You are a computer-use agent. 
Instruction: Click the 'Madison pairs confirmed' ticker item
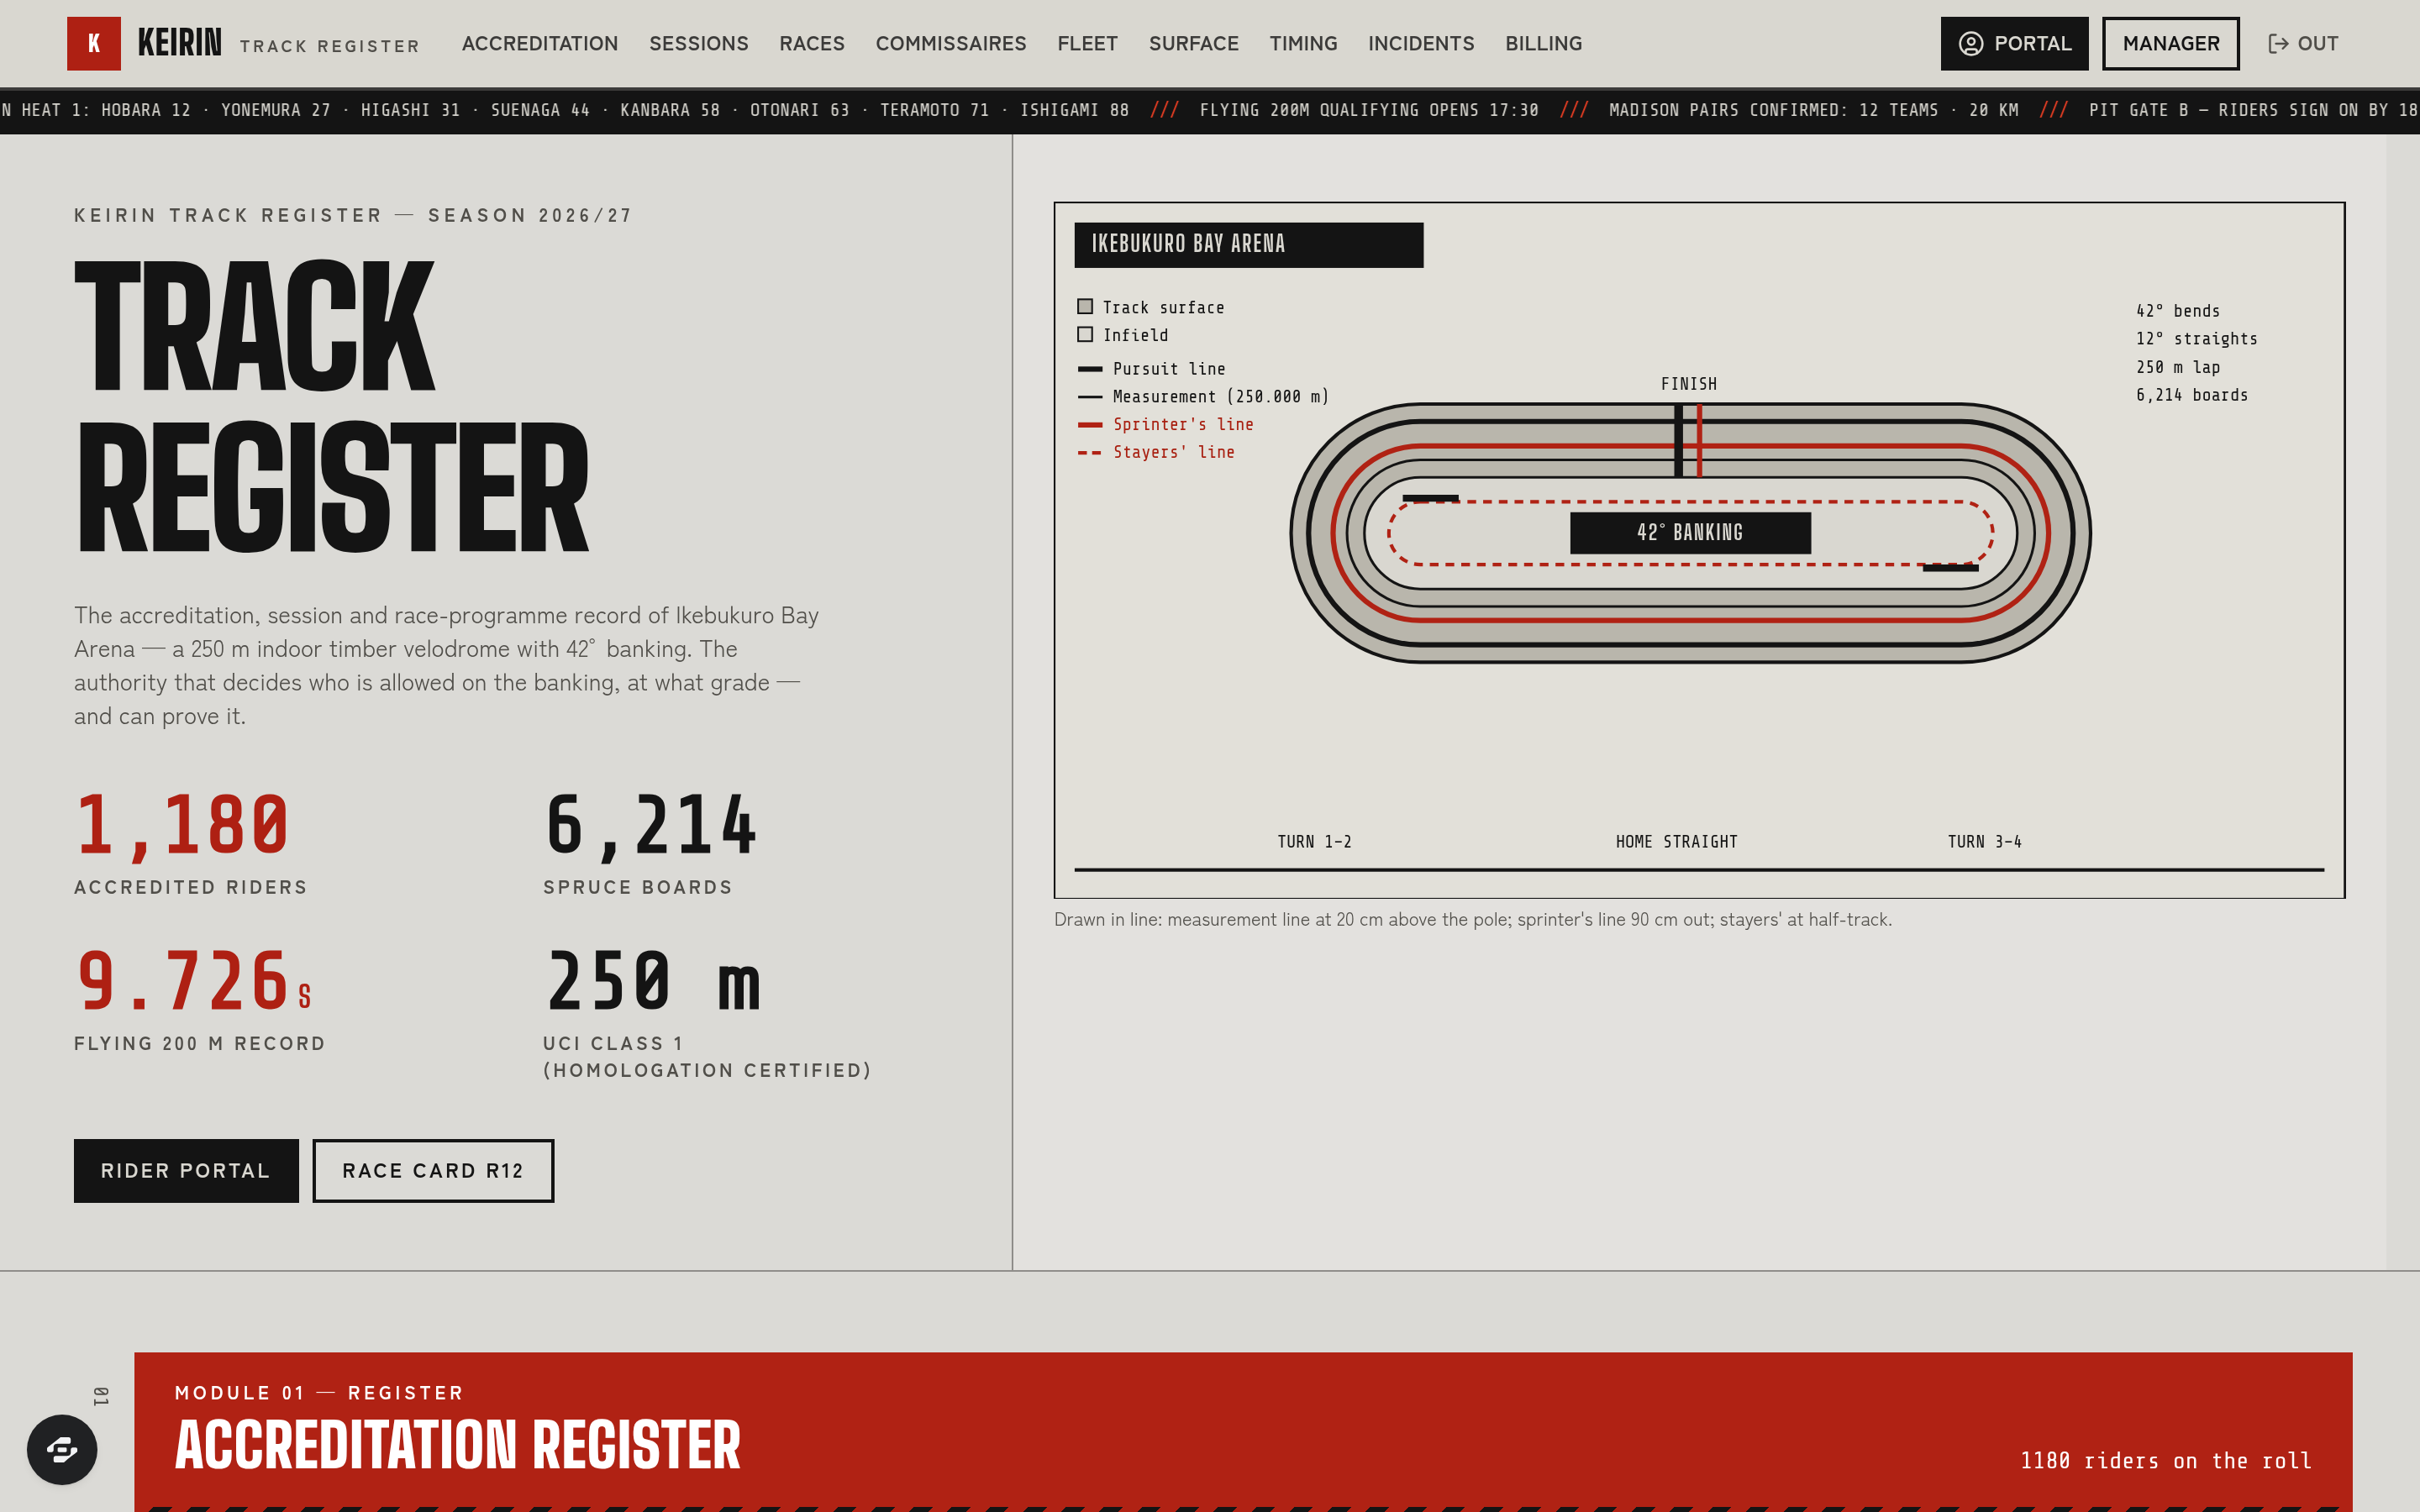pyautogui.click(x=1814, y=110)
